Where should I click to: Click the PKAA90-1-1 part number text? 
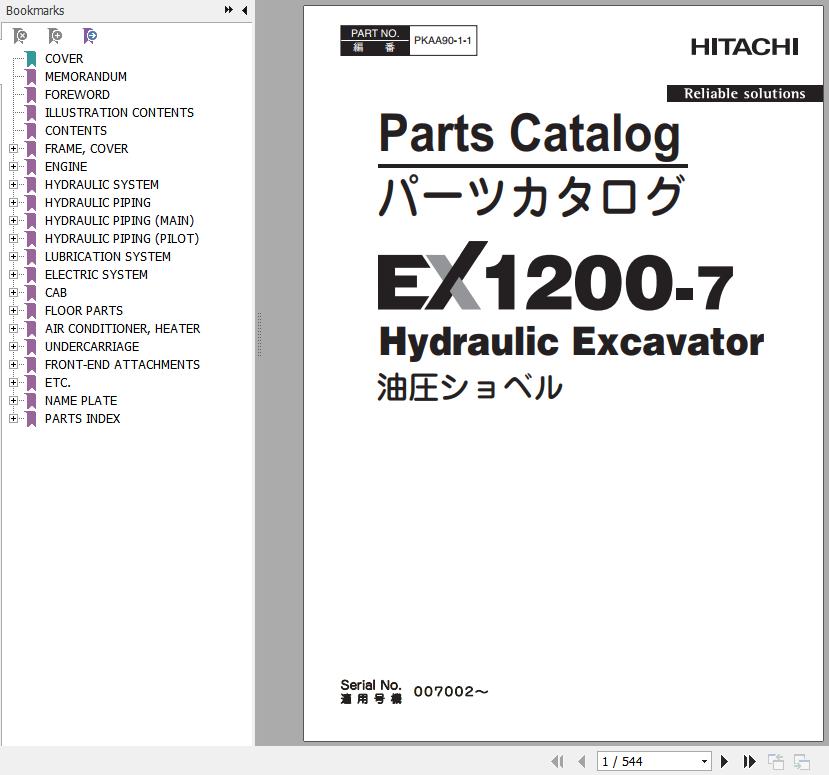[x=443, y=40]
